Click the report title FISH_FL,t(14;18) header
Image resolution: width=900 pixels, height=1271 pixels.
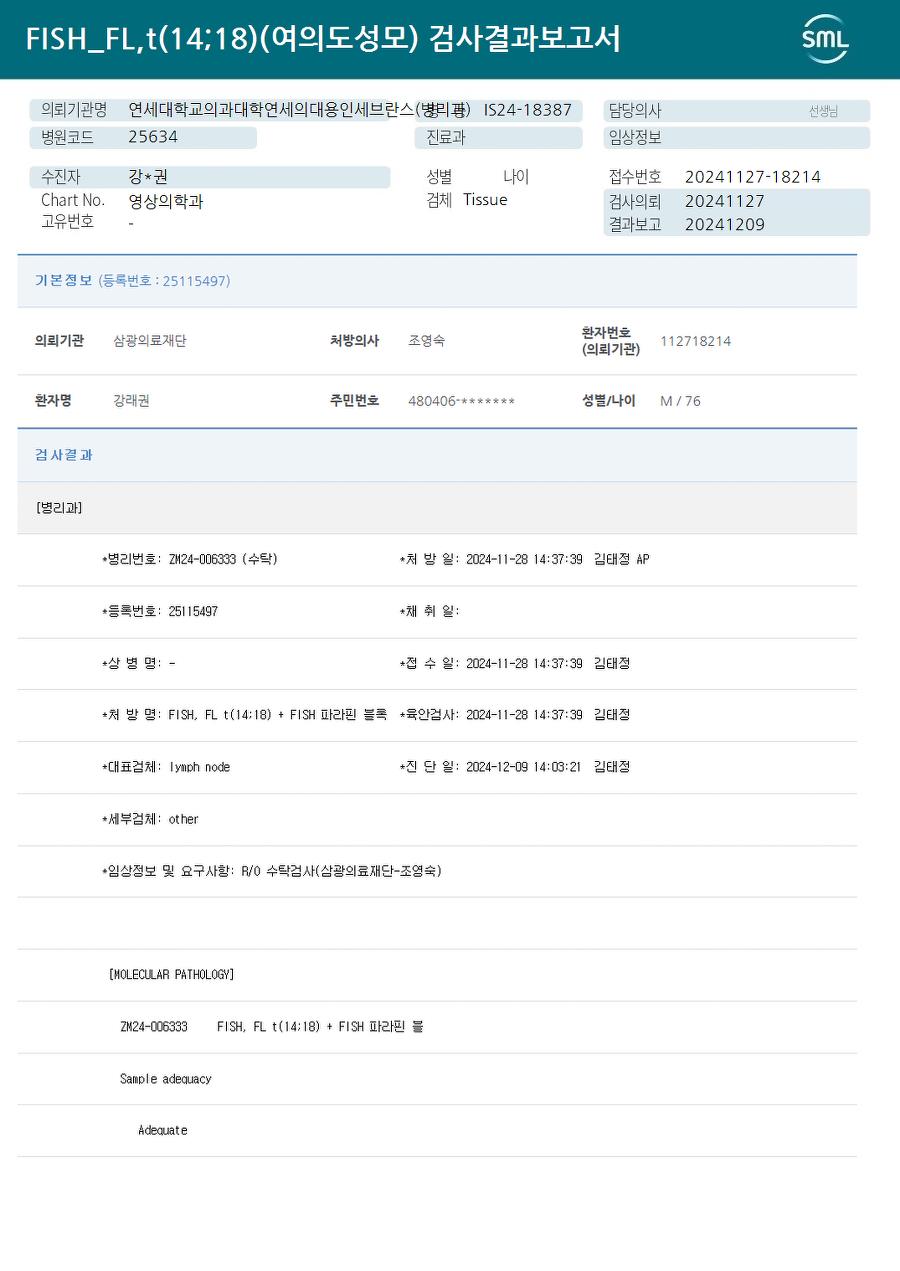323,39
